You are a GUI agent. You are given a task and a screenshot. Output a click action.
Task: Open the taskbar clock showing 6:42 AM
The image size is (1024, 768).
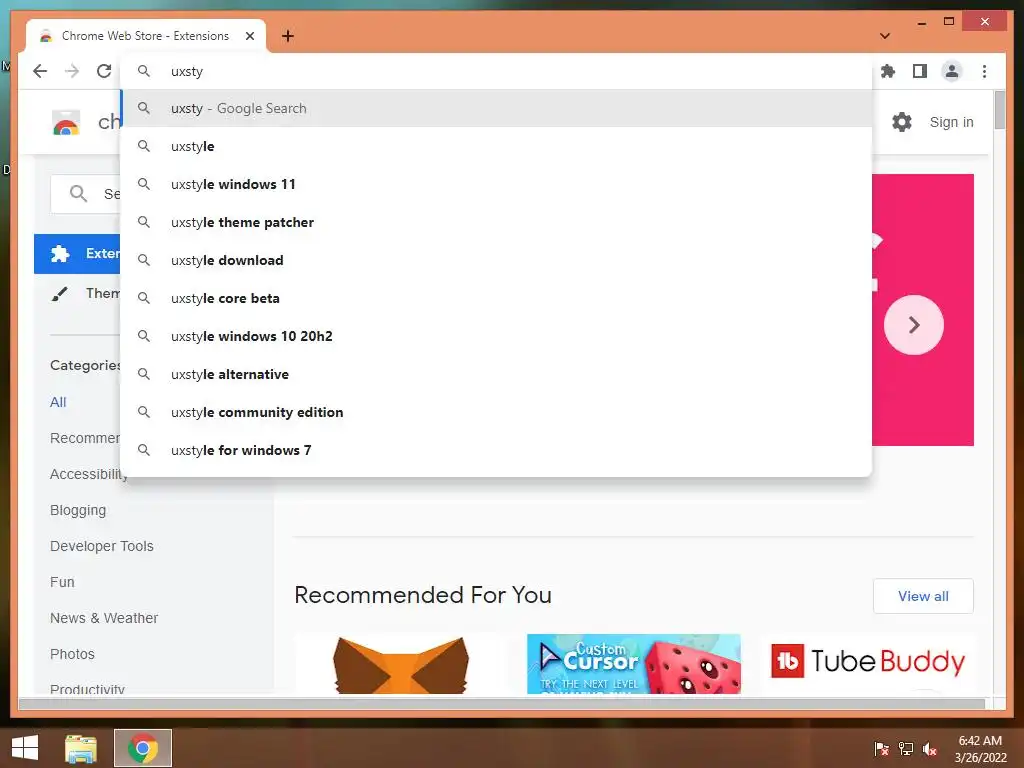980,748
